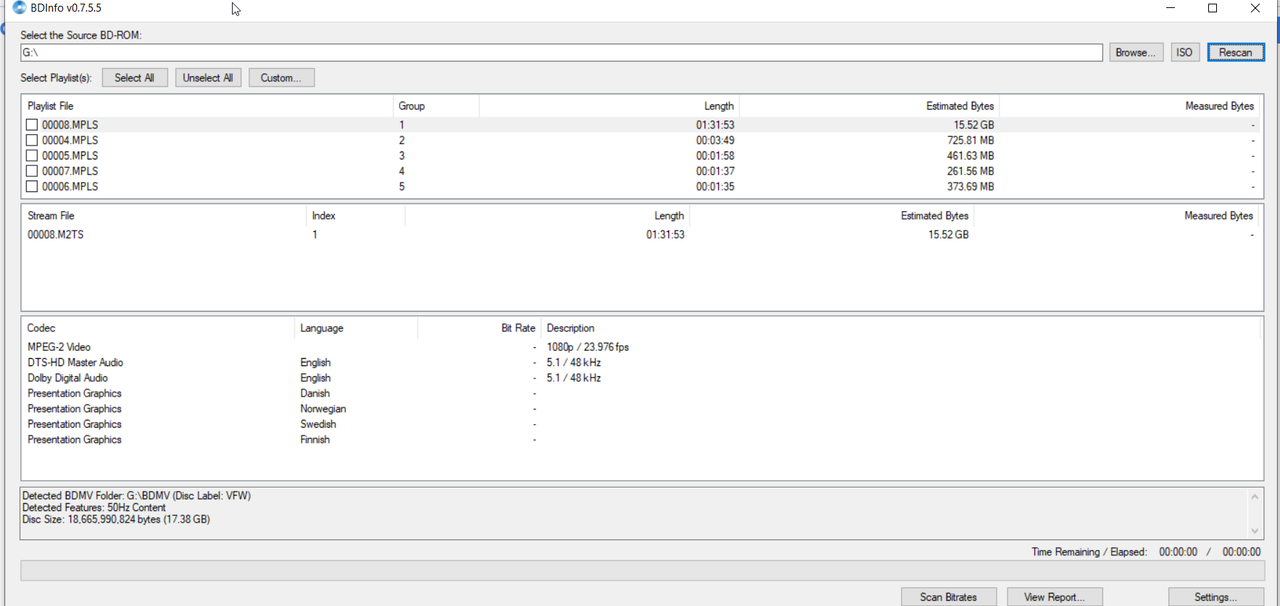1280x606 pixels.
Task: Minimize the BDInfo window
Action: [1168, 8]
